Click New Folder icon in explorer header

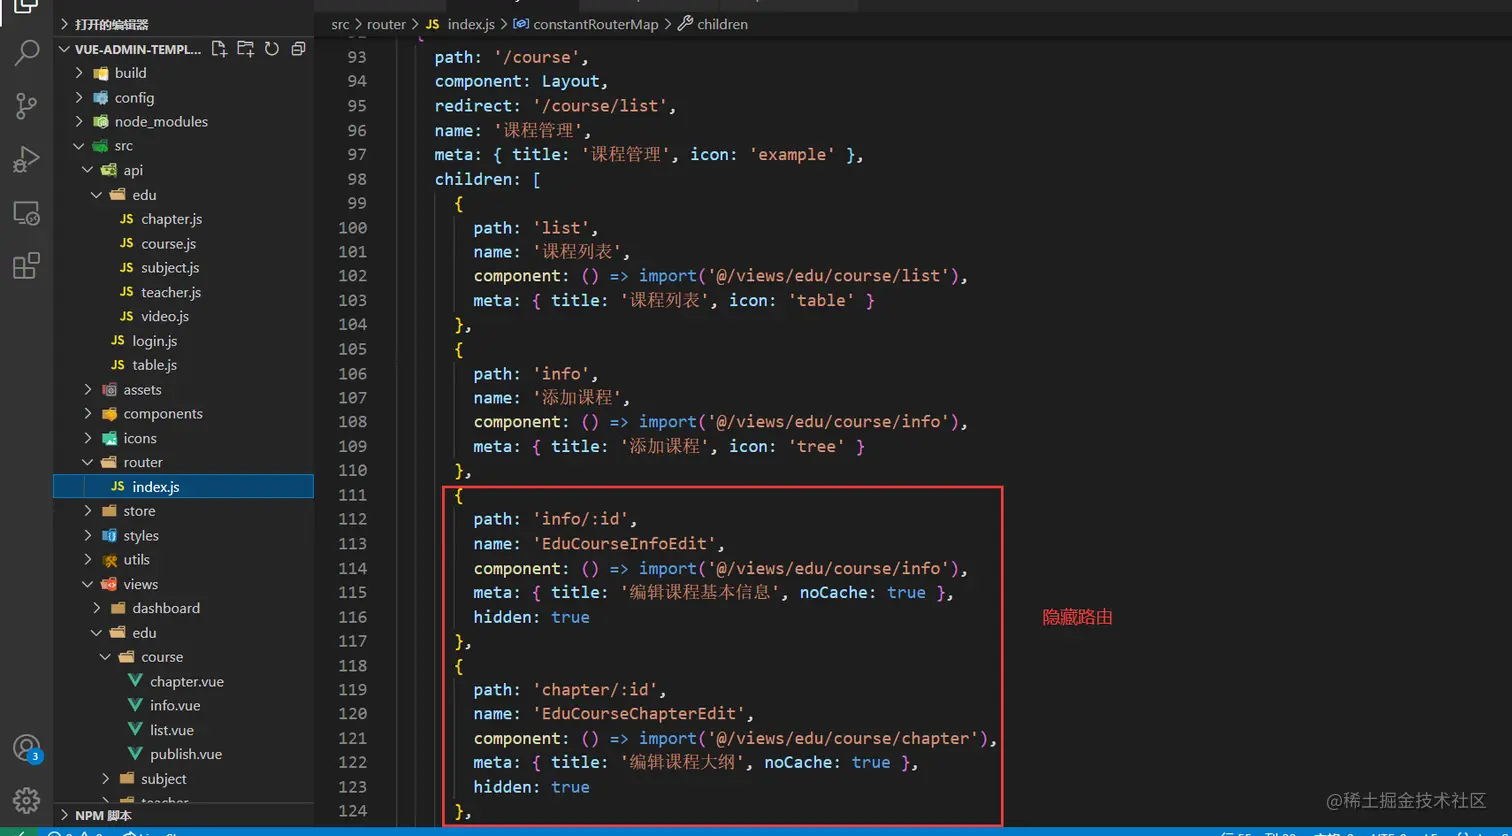coord(245,48)
